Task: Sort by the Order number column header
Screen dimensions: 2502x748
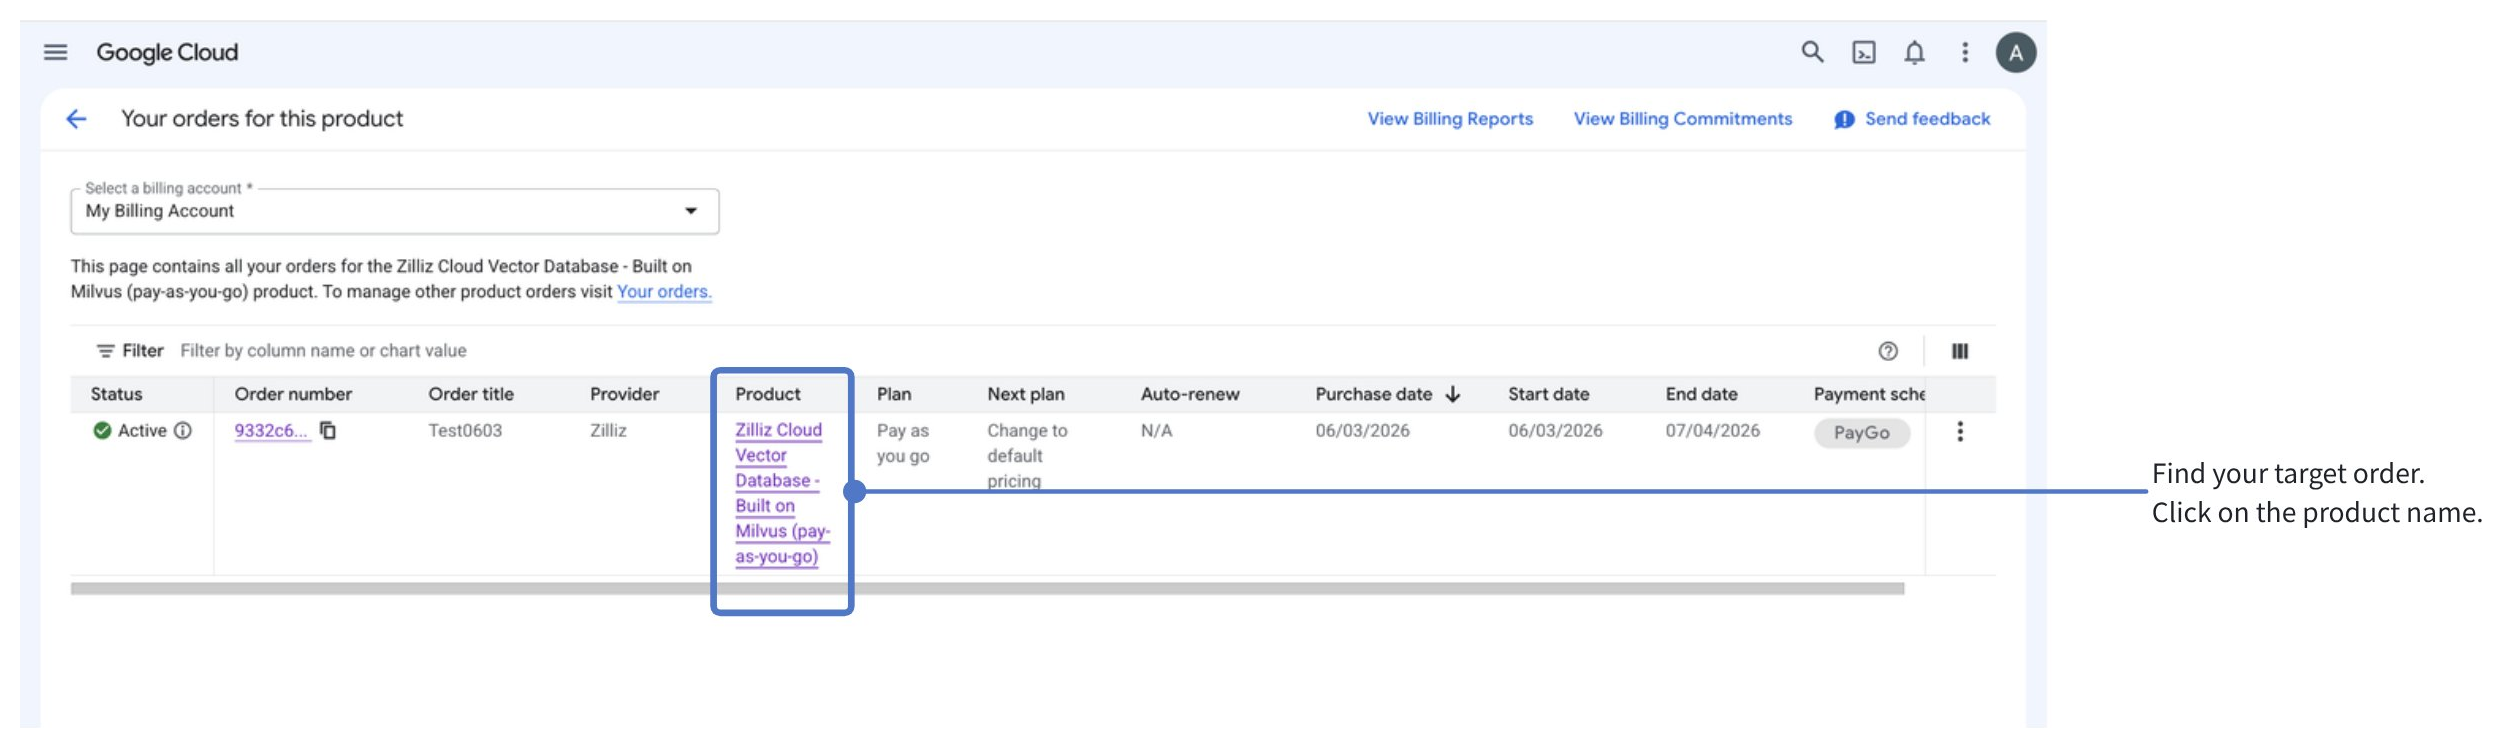Action: point(293,394)
